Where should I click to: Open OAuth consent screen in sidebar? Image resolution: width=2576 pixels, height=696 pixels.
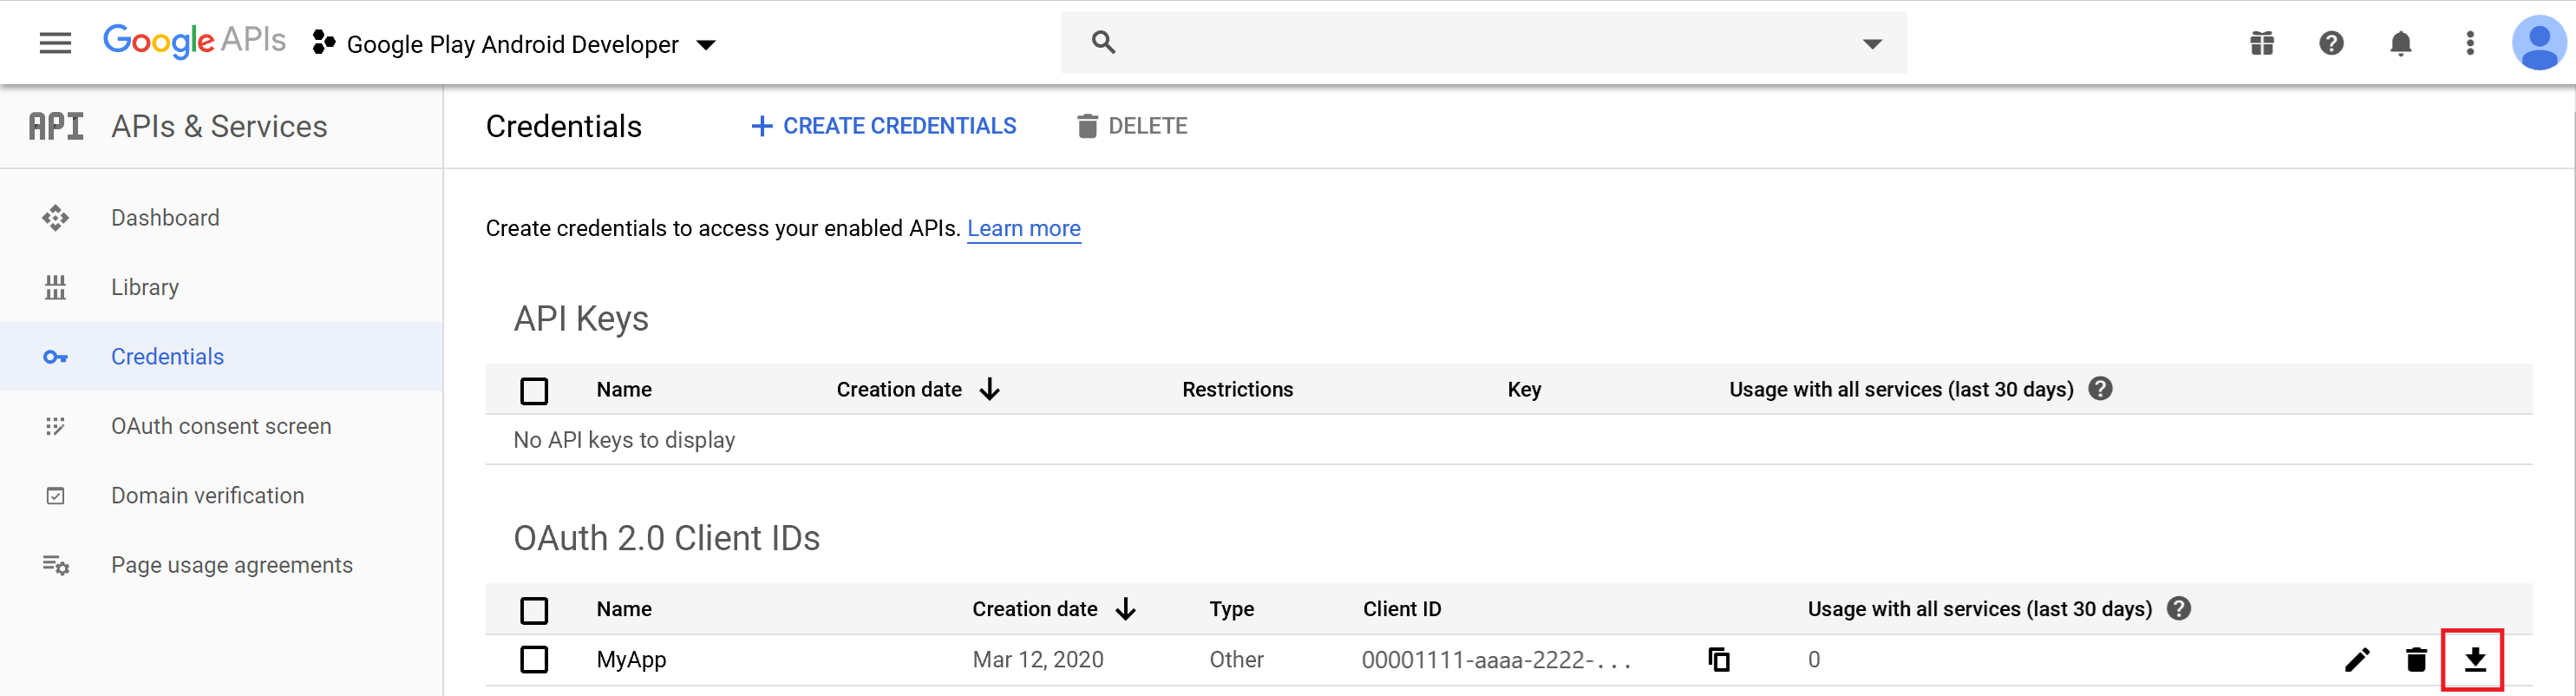[x=220, y=426]
